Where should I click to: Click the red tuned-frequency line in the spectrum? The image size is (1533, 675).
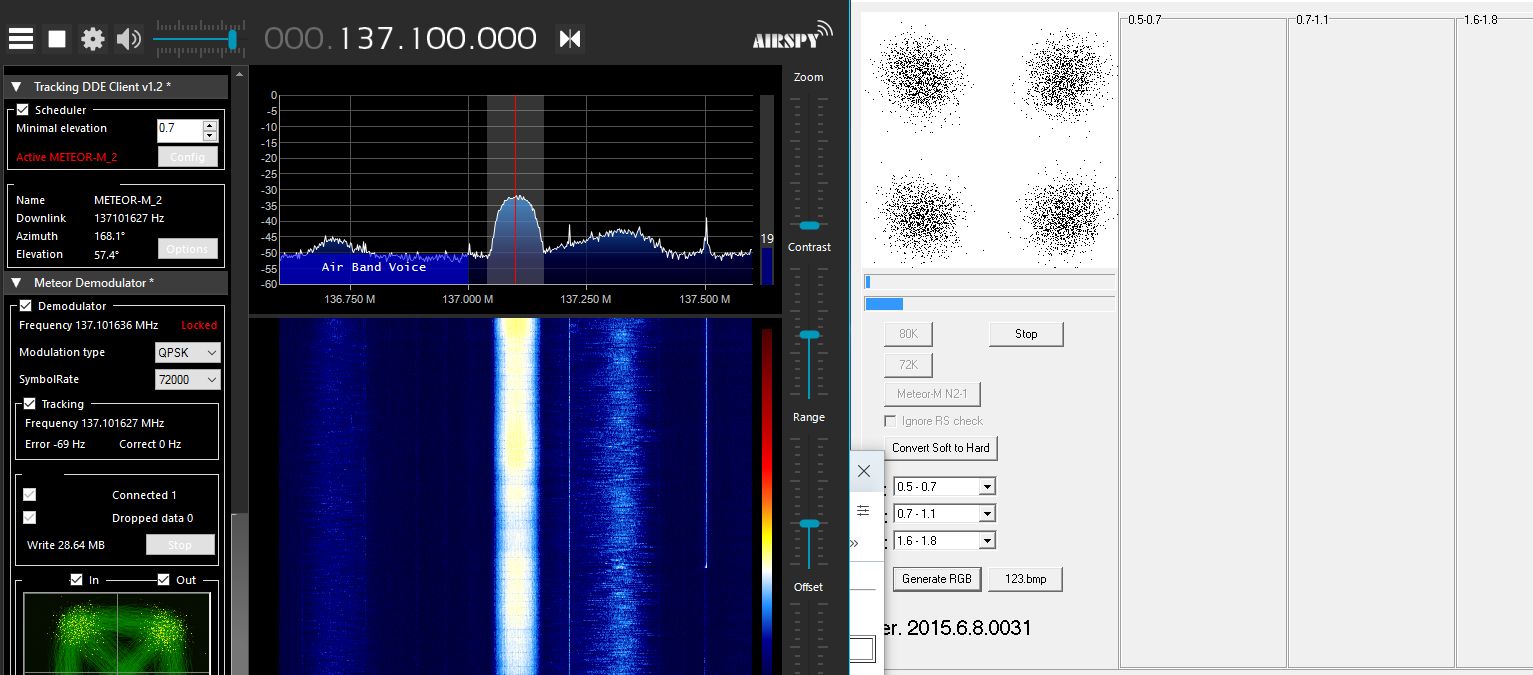point(515,190)
